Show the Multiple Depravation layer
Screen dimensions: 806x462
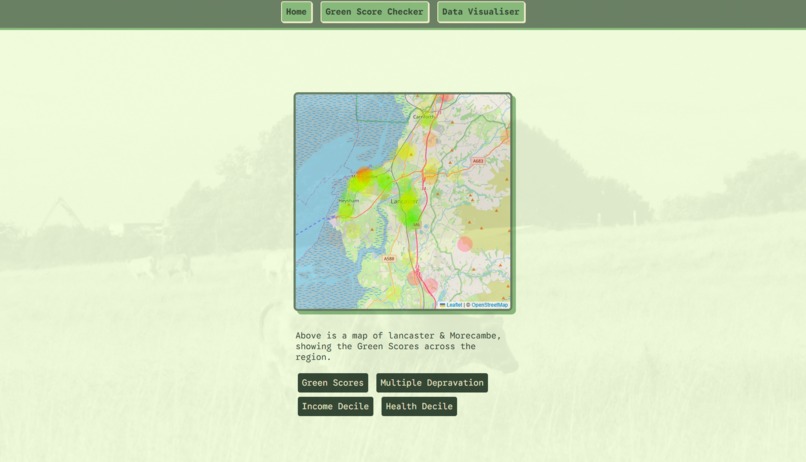coord(432,383)
